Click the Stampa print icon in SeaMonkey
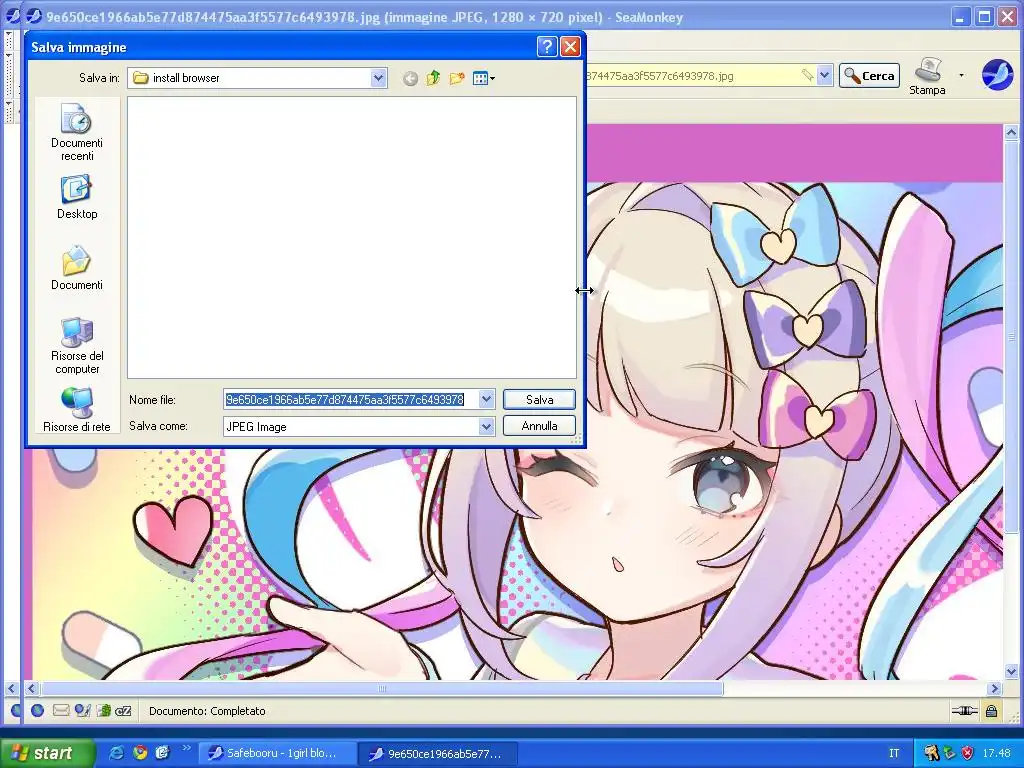 [927, 76]
